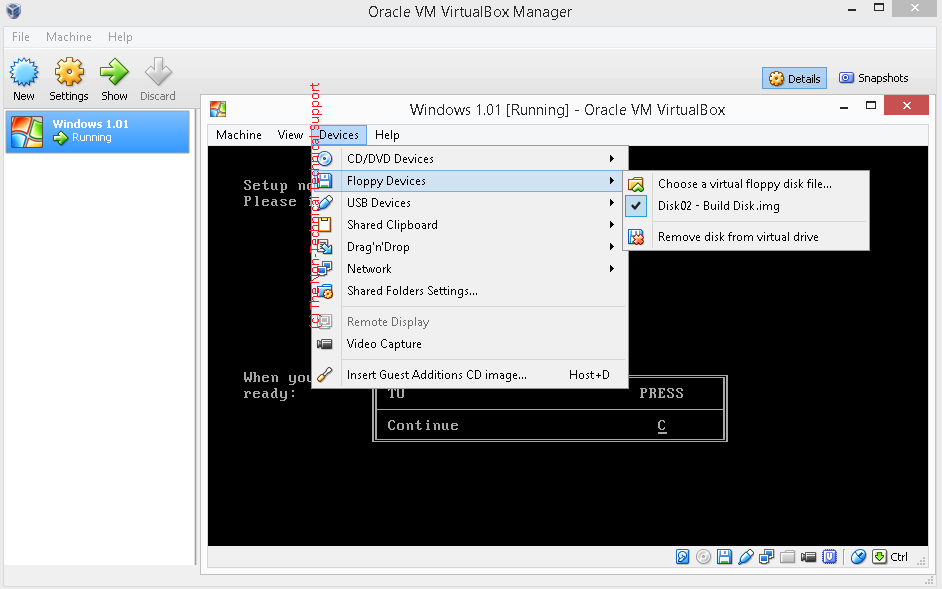Select USB Devices menu entry
Image resolution: width=942 pixels, height=589 pixels.
click(x=470, y=203)
